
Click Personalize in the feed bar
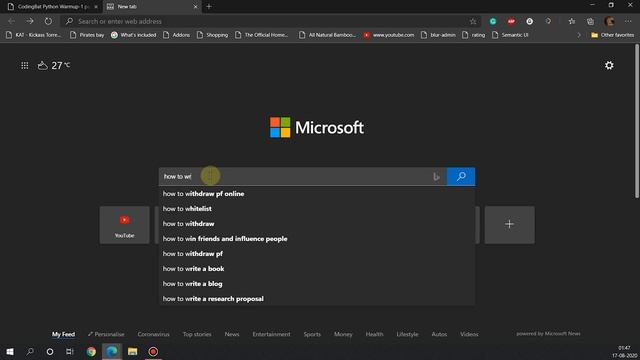coord(106,334)
